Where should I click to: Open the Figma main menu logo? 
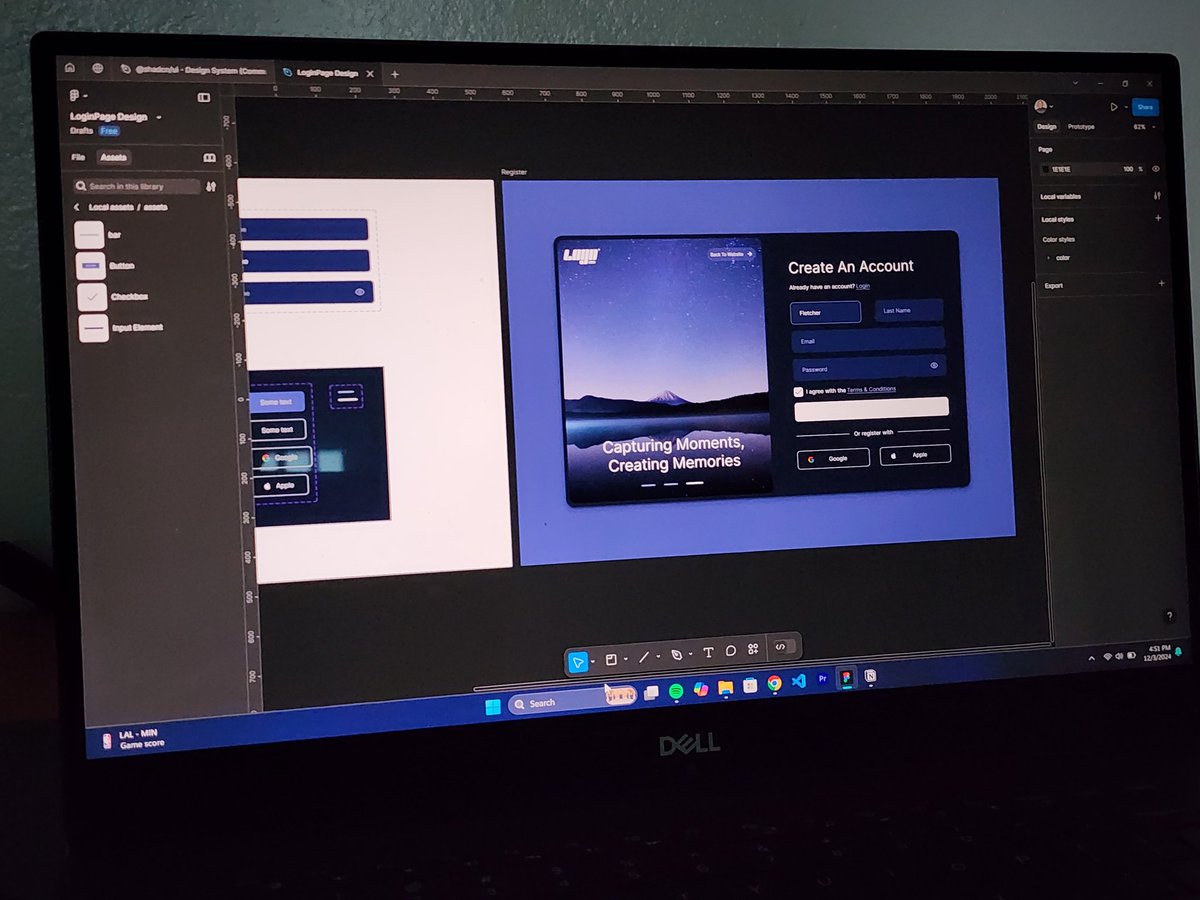click(x=75, y=96)
